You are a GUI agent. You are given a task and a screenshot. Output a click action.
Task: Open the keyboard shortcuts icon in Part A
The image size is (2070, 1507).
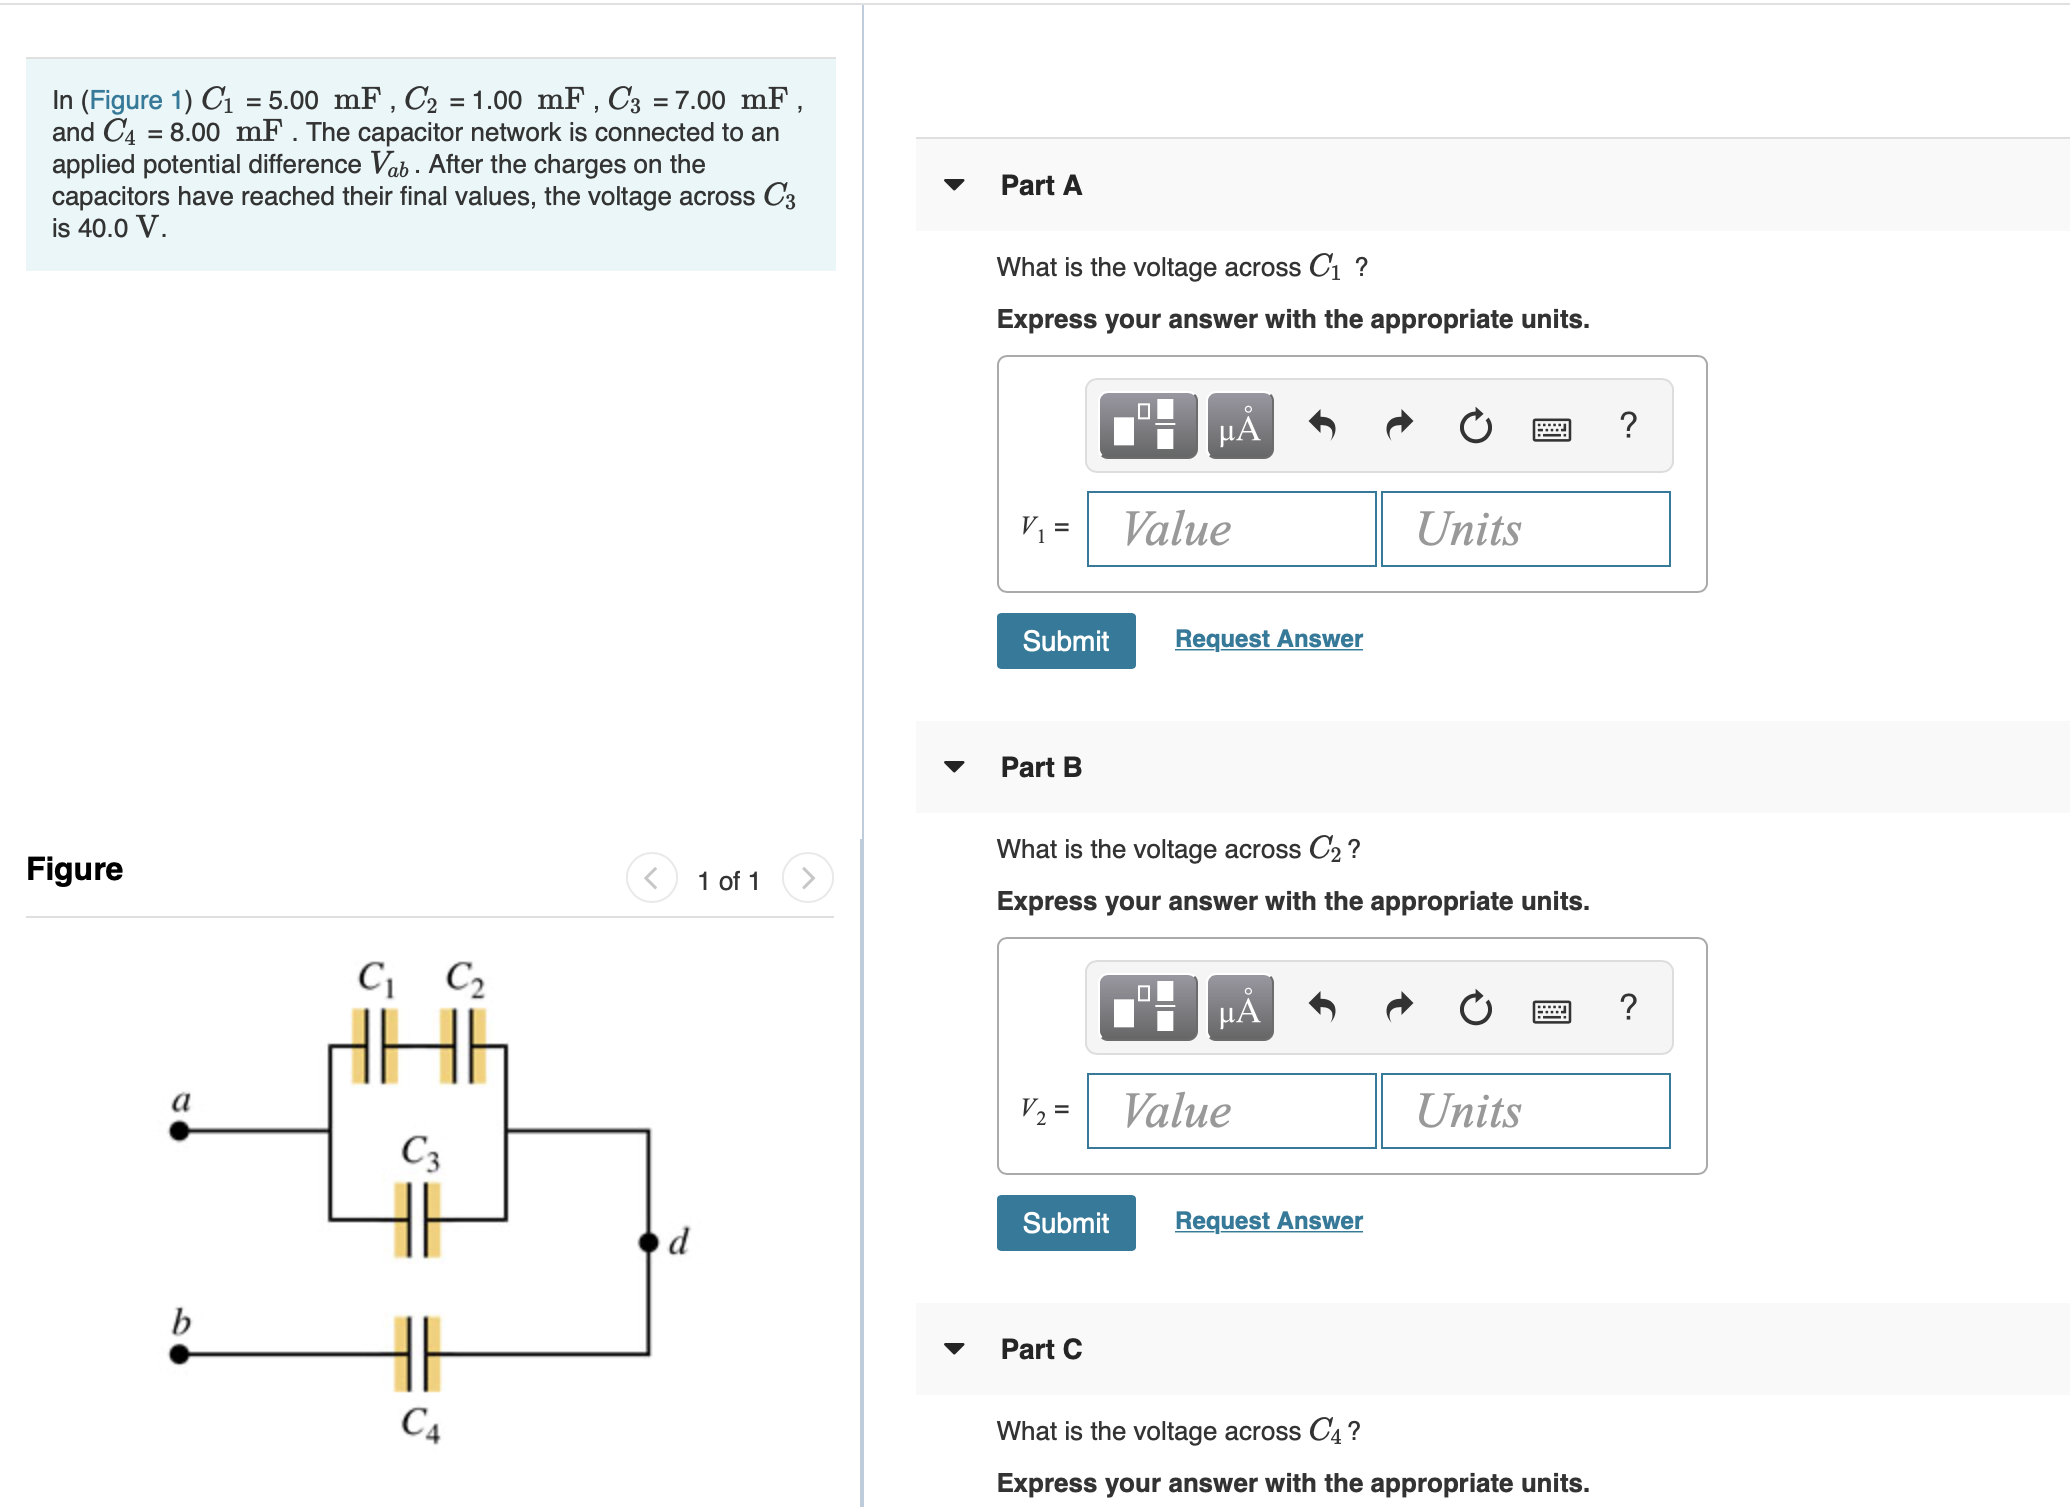1550,428
